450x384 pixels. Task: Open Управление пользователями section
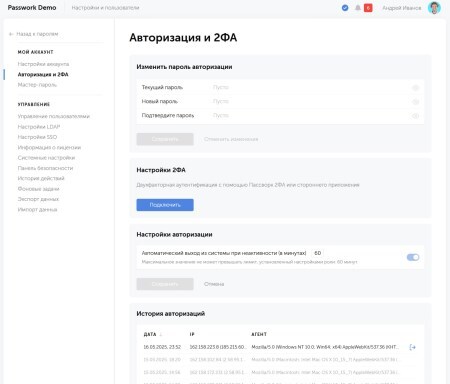(54, 116)
